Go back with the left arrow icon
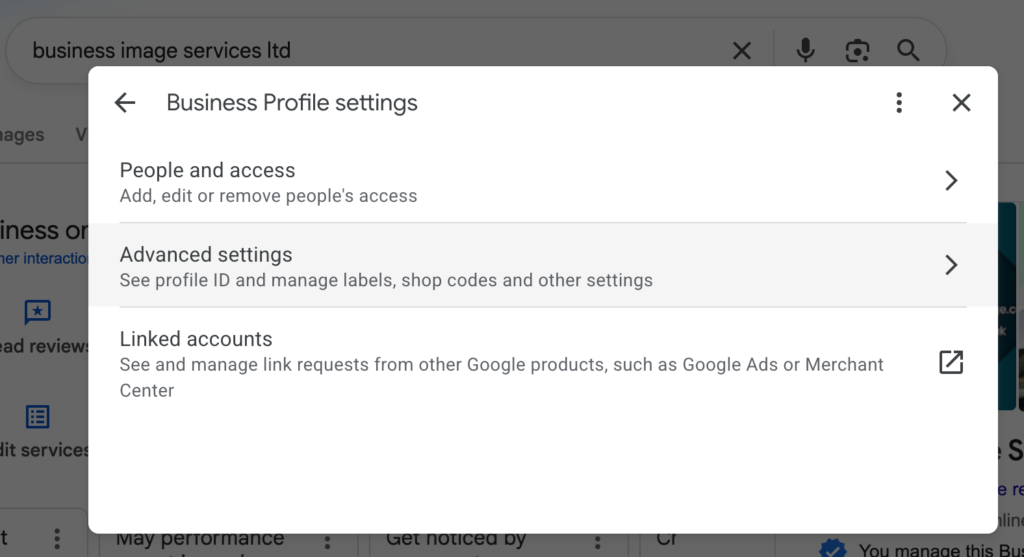This screenshot has height=557, width=1024. pos(125,103)
